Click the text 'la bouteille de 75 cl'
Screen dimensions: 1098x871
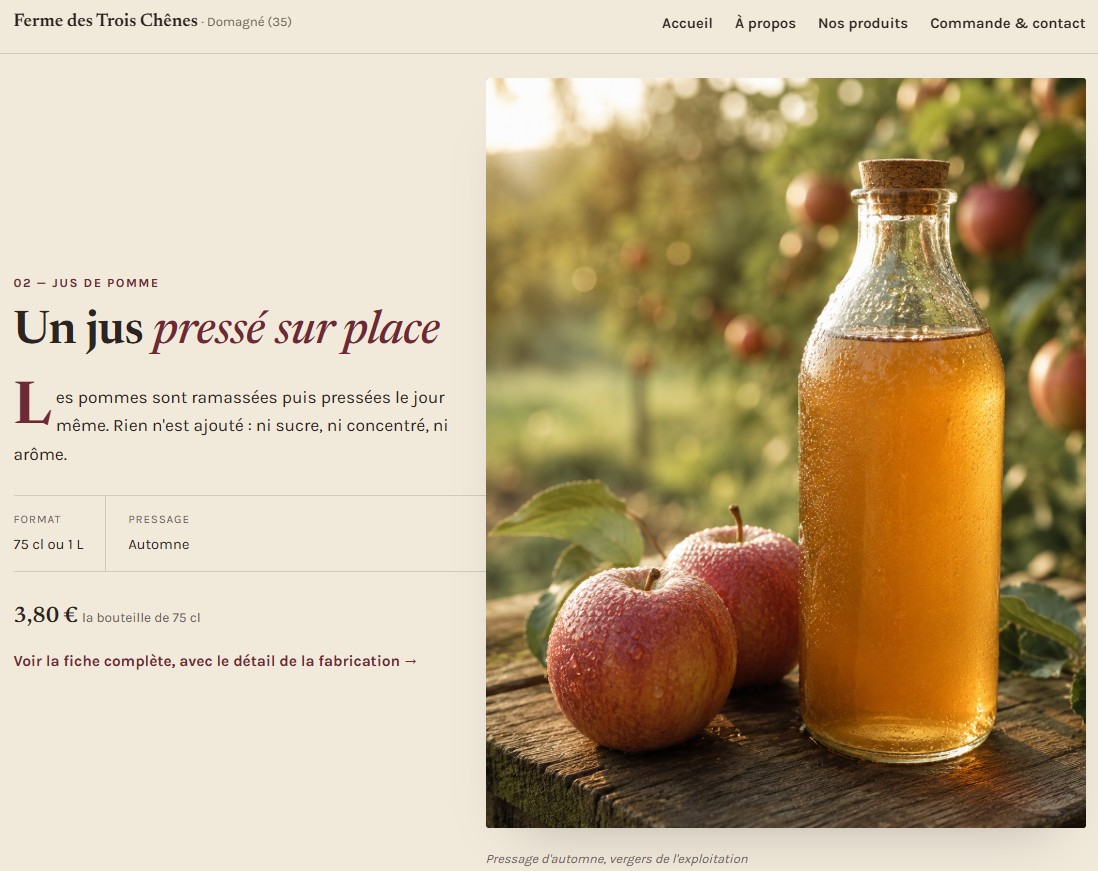[x=141, y=618]
